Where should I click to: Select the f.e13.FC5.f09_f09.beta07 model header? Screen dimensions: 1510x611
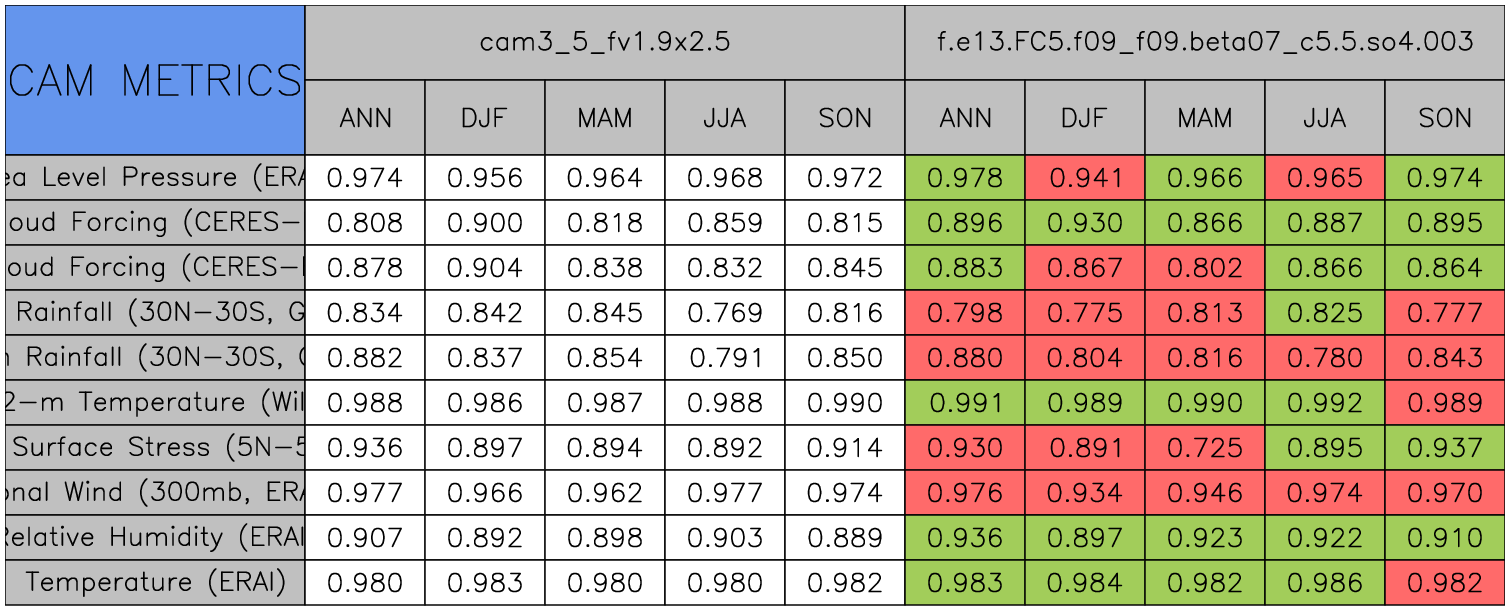(x=1205, y=42)
